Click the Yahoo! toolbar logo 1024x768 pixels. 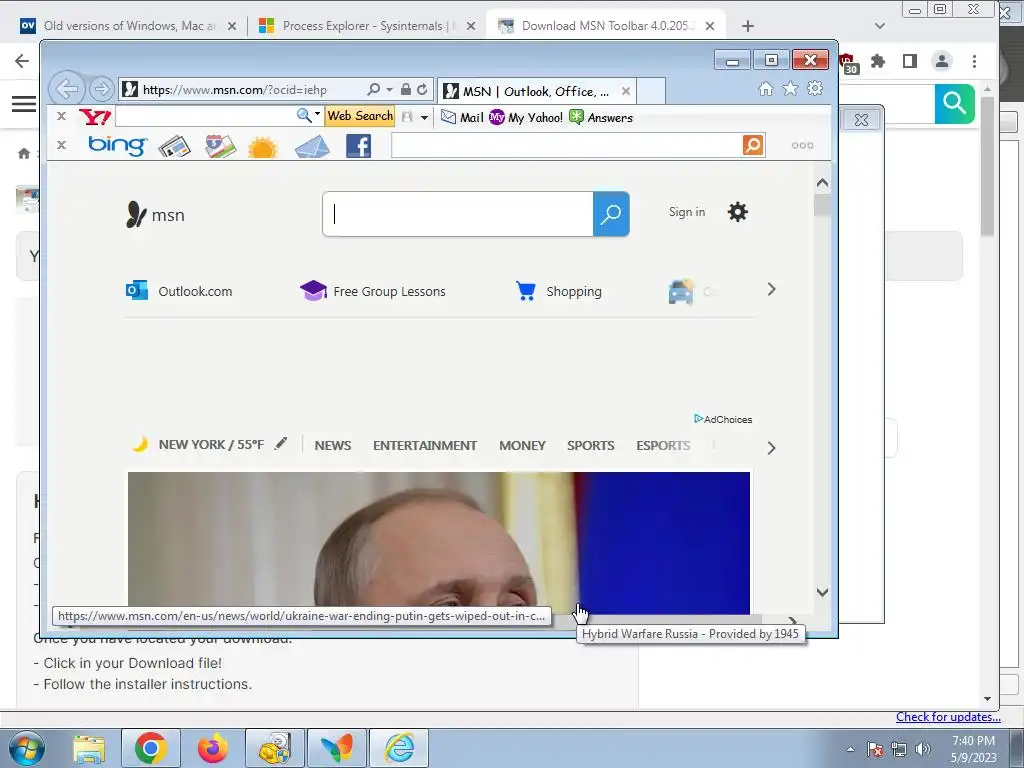click(95, 117)
